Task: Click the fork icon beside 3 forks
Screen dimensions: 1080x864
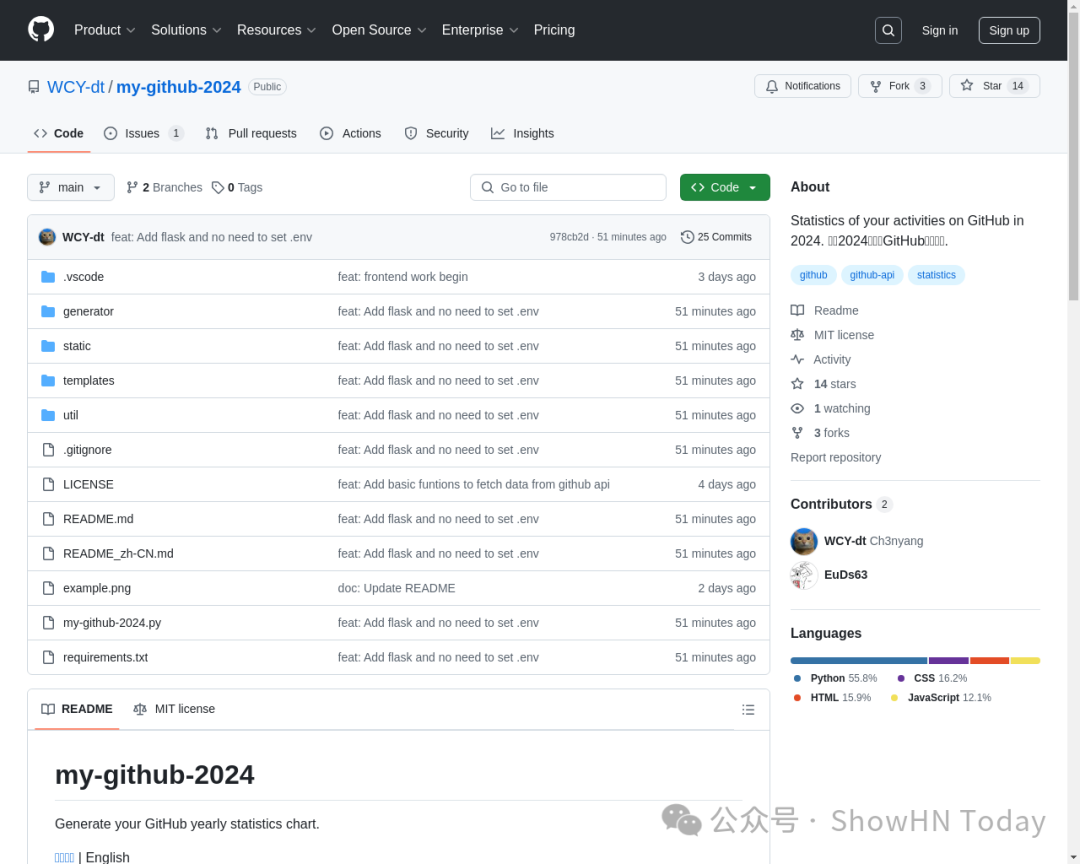Action: tap(797, 433)
